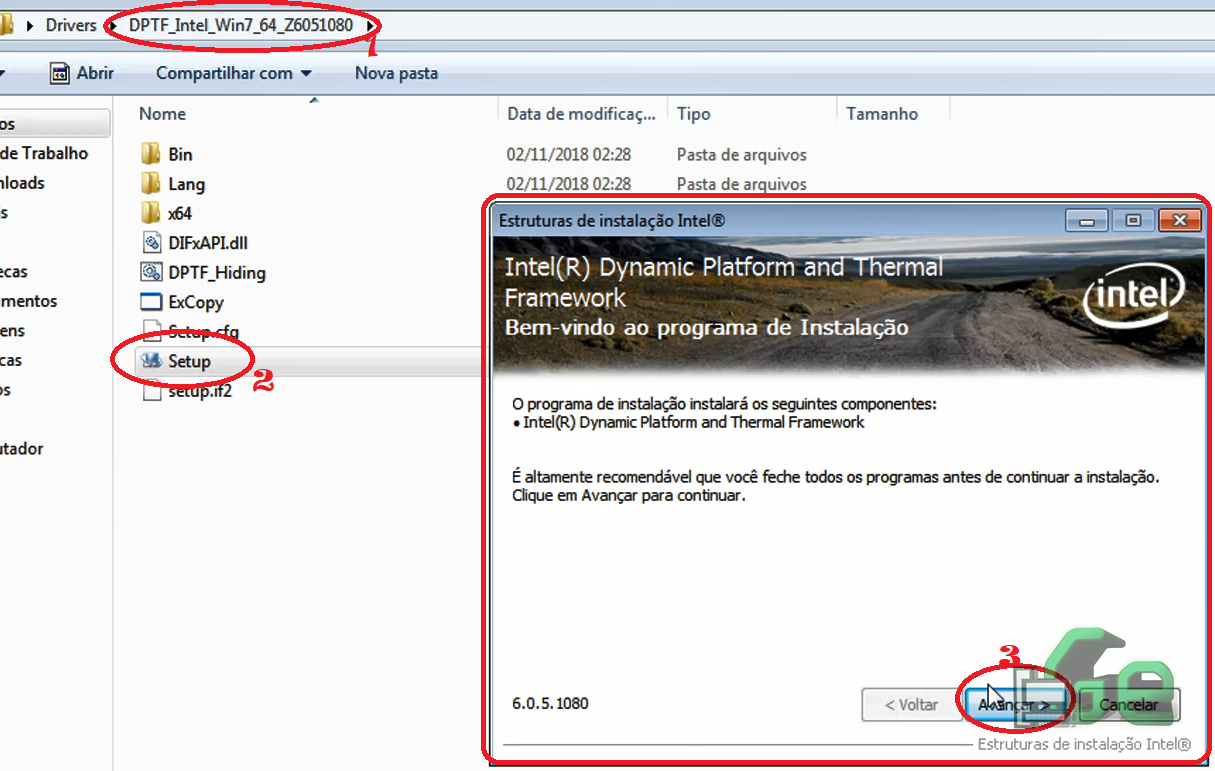Viewport: 1215px width, 771px height.
Task: Expand the arrow after Drivers breadcrumb
Action: pos(112,25)
